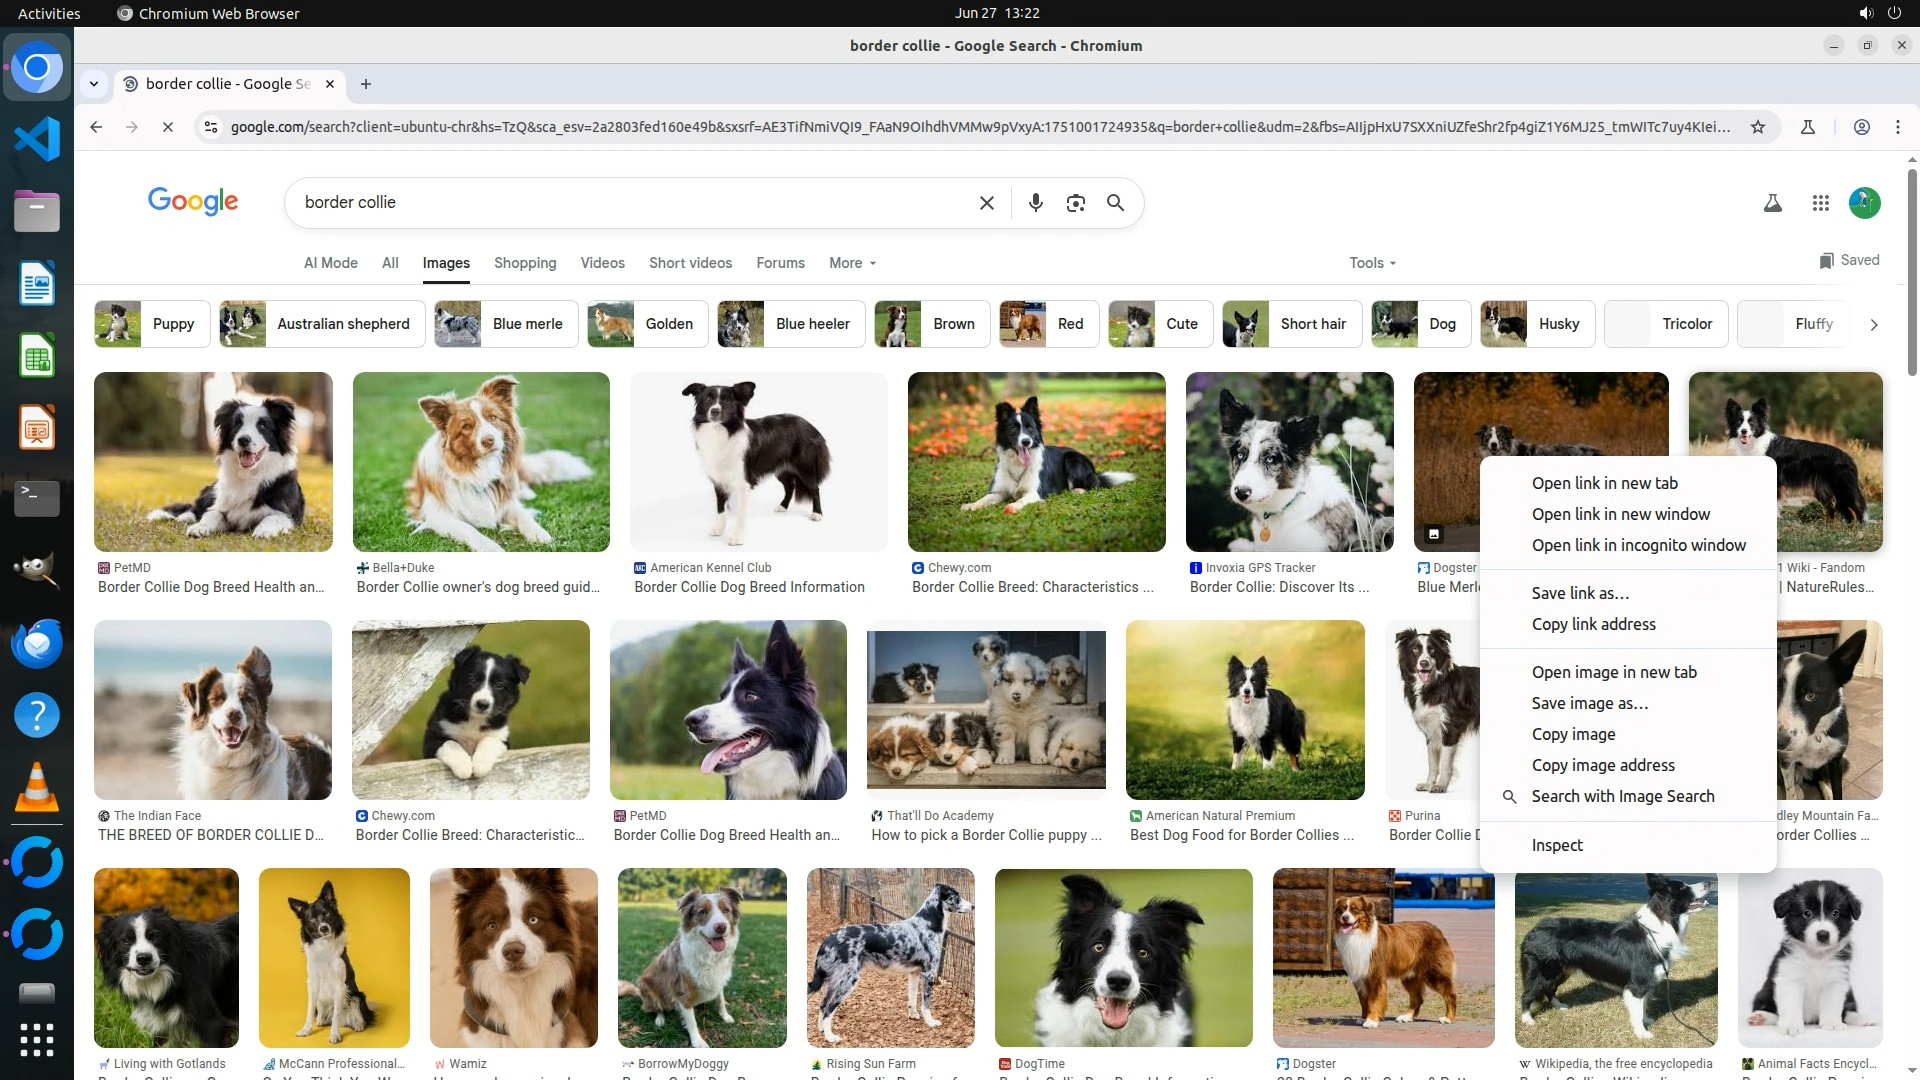Switch to the Videos tab

point(602,263)
